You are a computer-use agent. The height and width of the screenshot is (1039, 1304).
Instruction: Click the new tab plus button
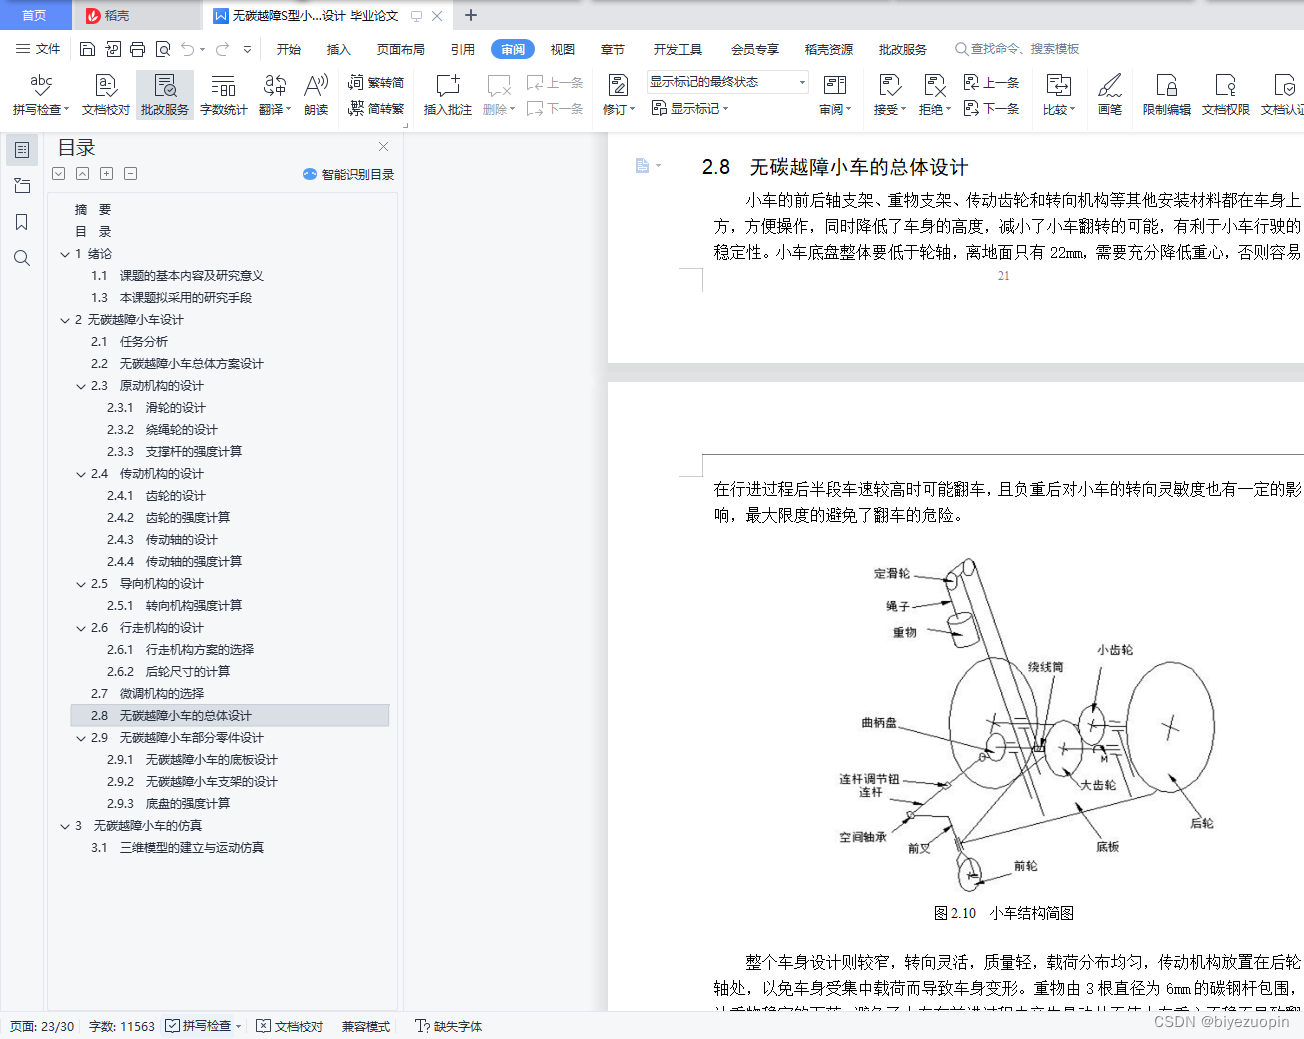[471, 15]
